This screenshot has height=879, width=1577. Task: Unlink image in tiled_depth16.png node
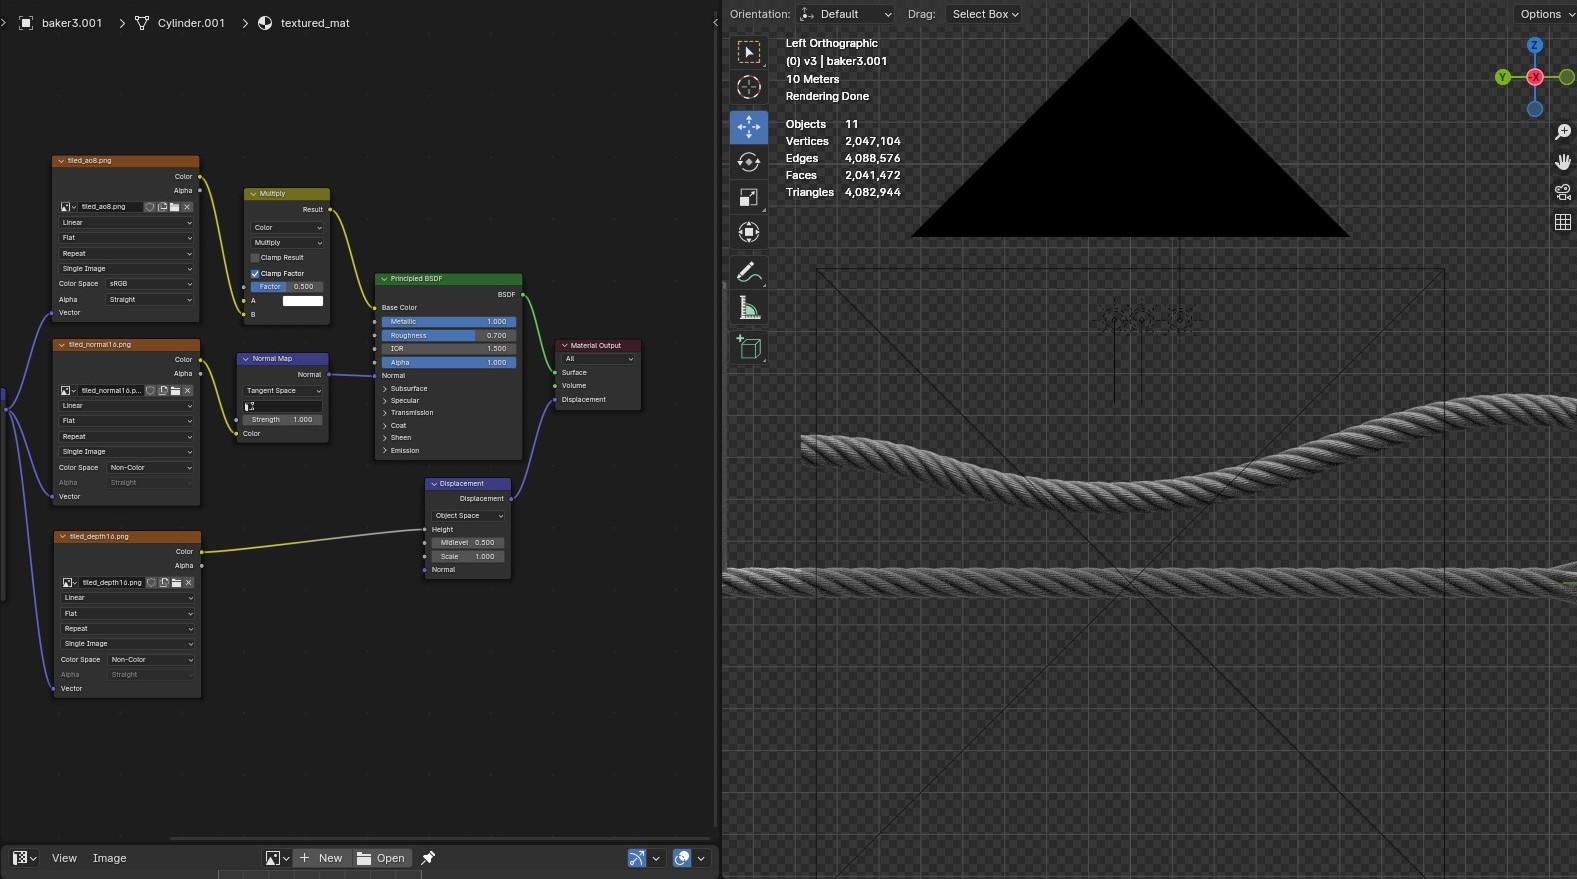188,582
